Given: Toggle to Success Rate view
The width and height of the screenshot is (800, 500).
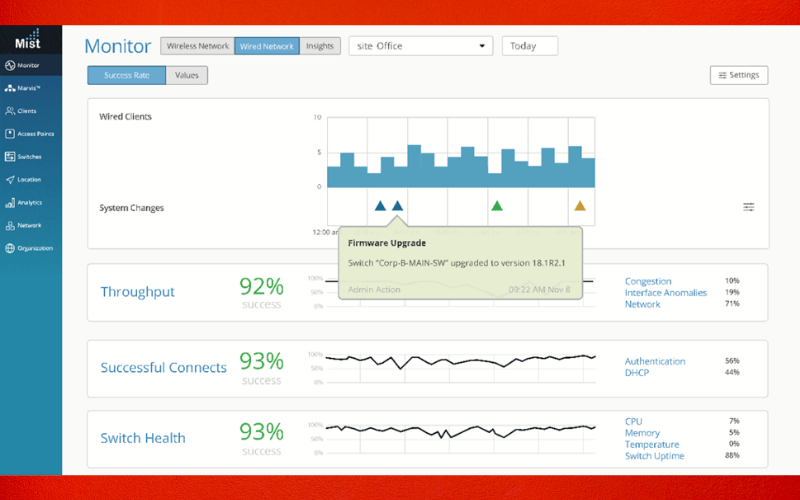Looking at the screenshot, I should pyautogui.click(x=127, y=75).
